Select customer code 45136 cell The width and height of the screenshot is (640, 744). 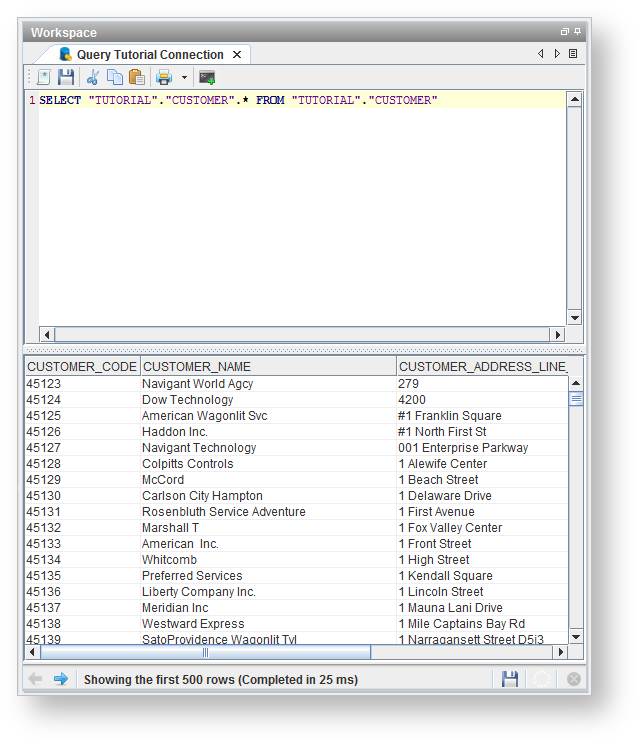83,592
